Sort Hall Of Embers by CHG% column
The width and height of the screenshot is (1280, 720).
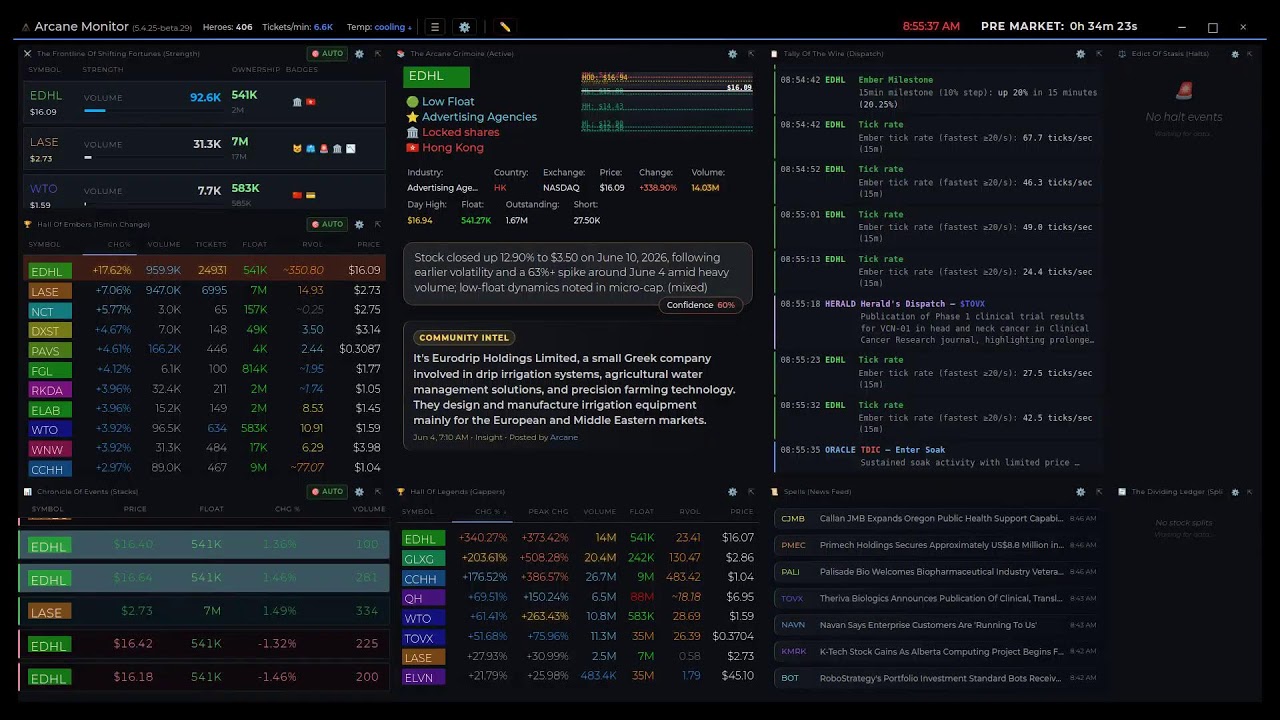point(119,244)
